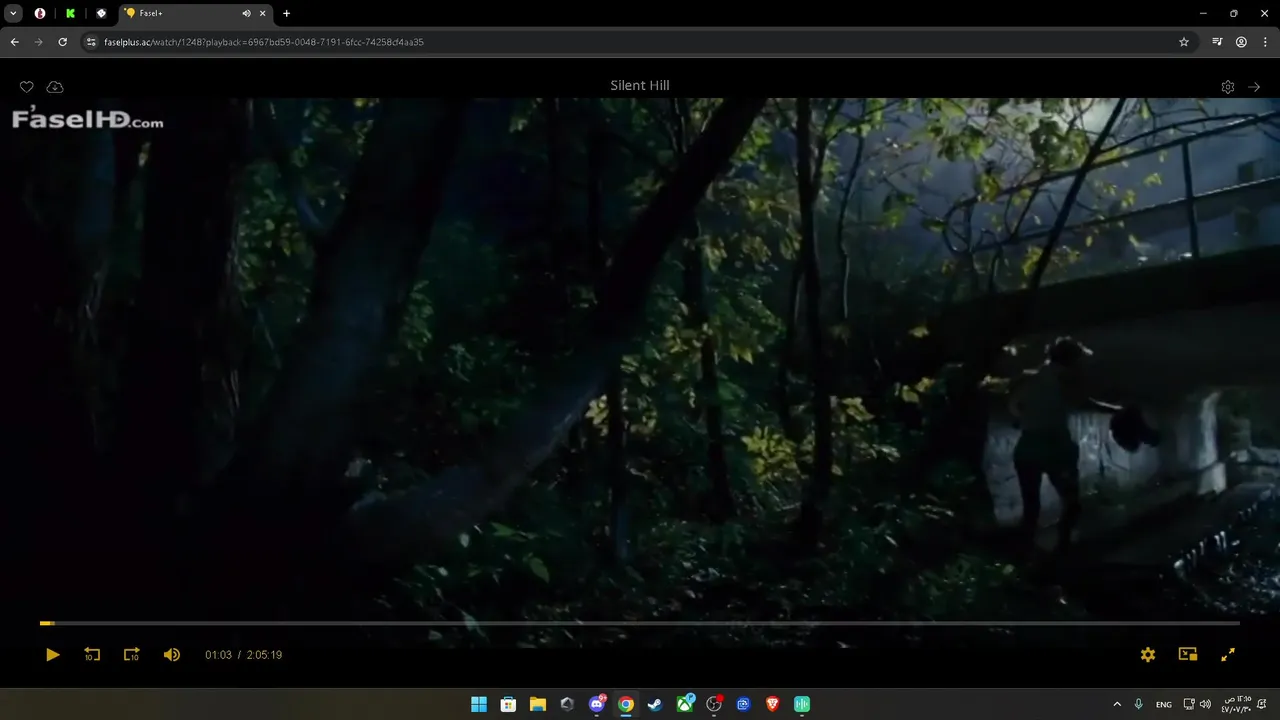Bookmark this page with the star
This screenshot has height=720, width=1280.
tap(1184, 42)
